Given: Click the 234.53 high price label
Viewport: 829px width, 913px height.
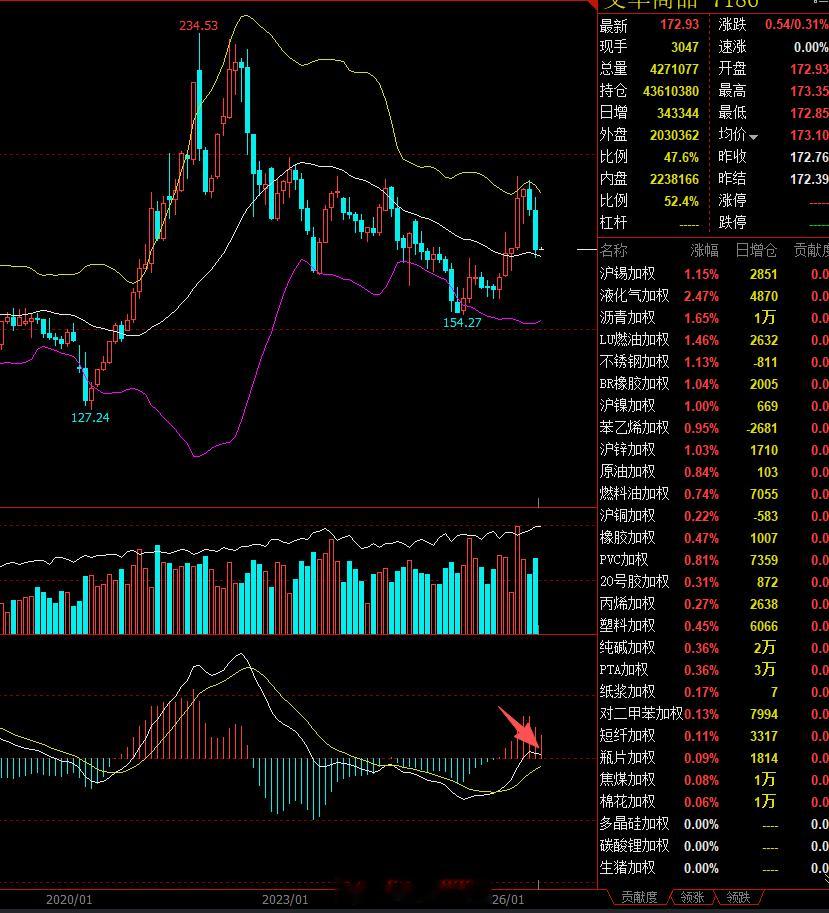Looking at the screenshot, I should [199, 26].
